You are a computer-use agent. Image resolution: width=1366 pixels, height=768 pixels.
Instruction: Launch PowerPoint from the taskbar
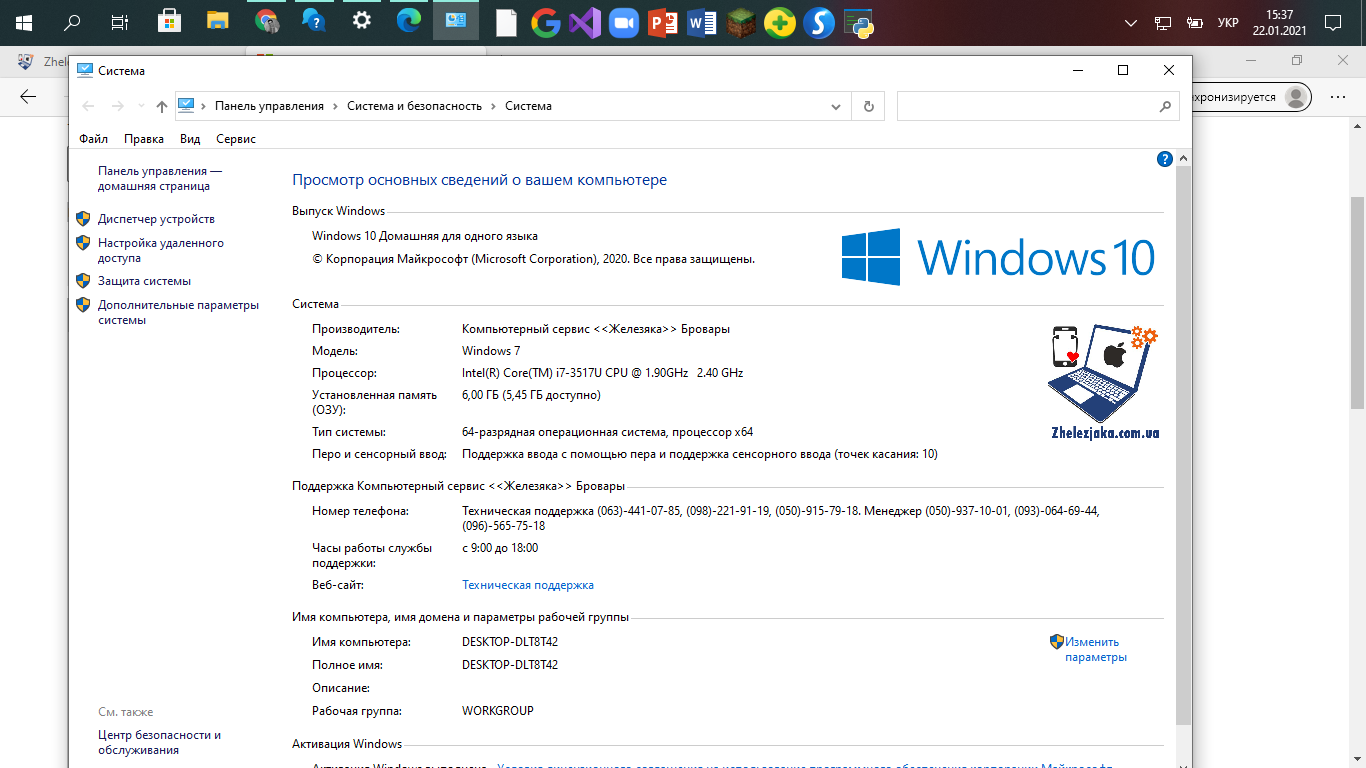(662, 21)
